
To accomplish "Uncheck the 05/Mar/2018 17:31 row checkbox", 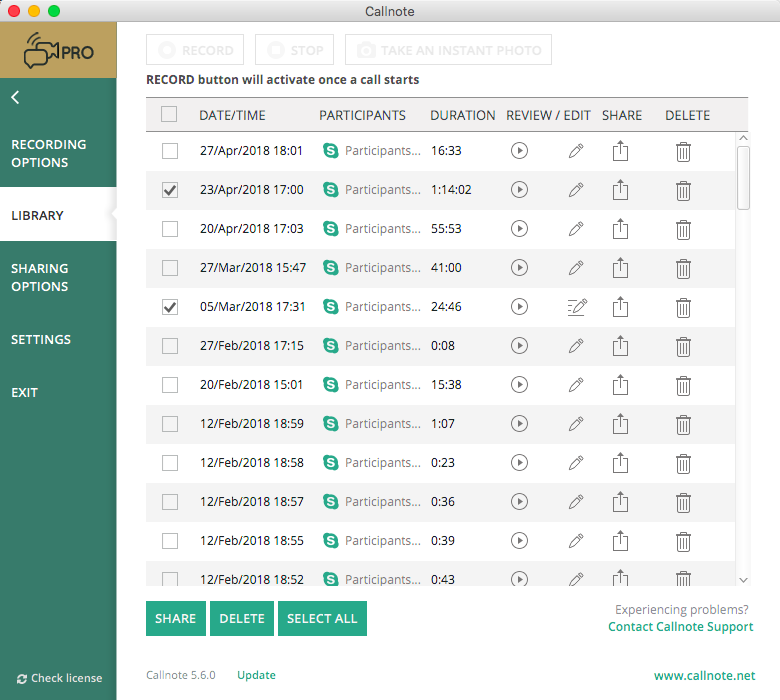I will 170,307.
